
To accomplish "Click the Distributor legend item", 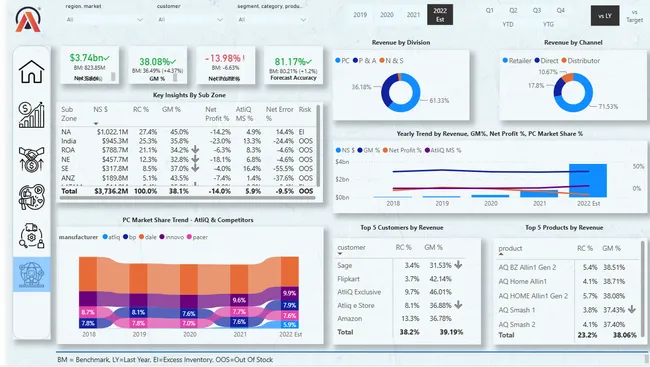I will (x=580, y=61).
